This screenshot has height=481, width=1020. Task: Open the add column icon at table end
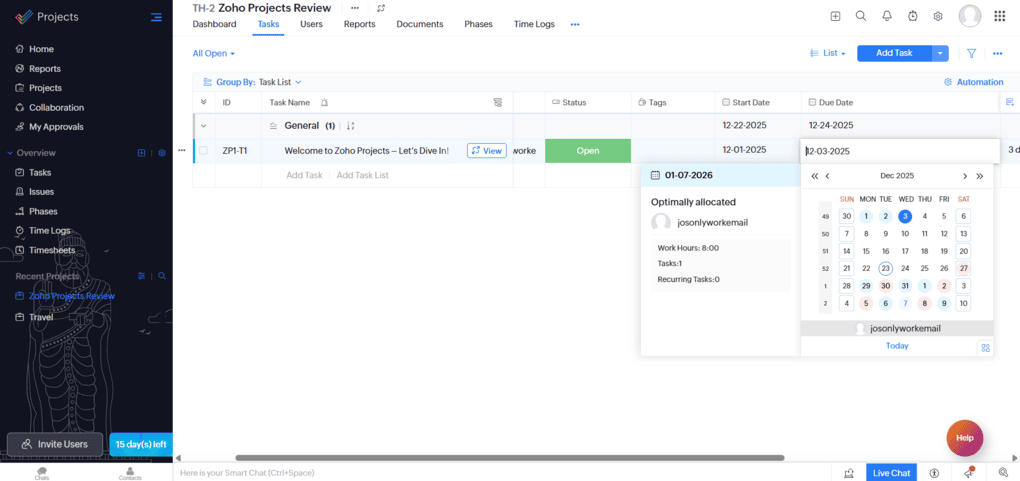(x=1010, y=102)
